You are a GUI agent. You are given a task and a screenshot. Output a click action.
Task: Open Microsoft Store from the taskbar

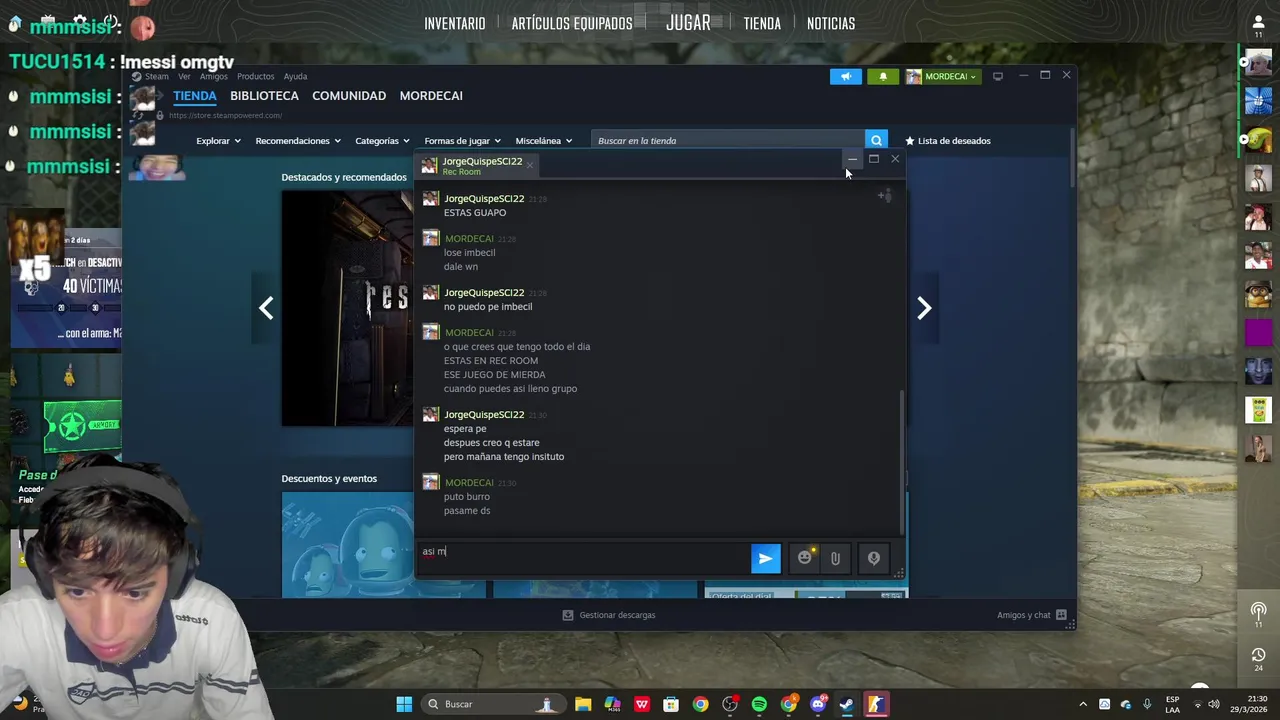(x=671, y=704)
